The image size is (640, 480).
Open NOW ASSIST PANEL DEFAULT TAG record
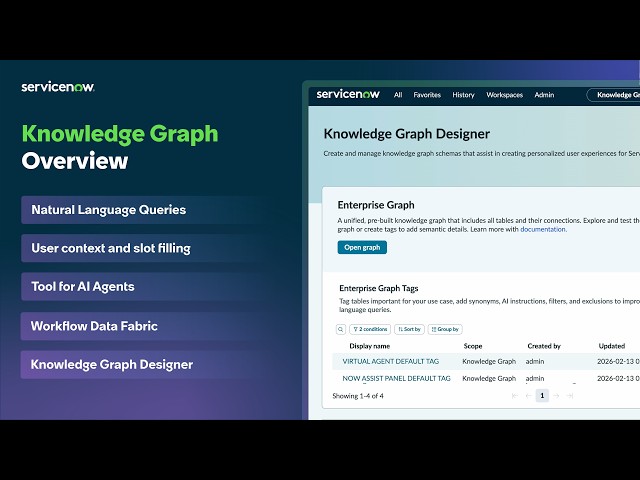[396, 378]
